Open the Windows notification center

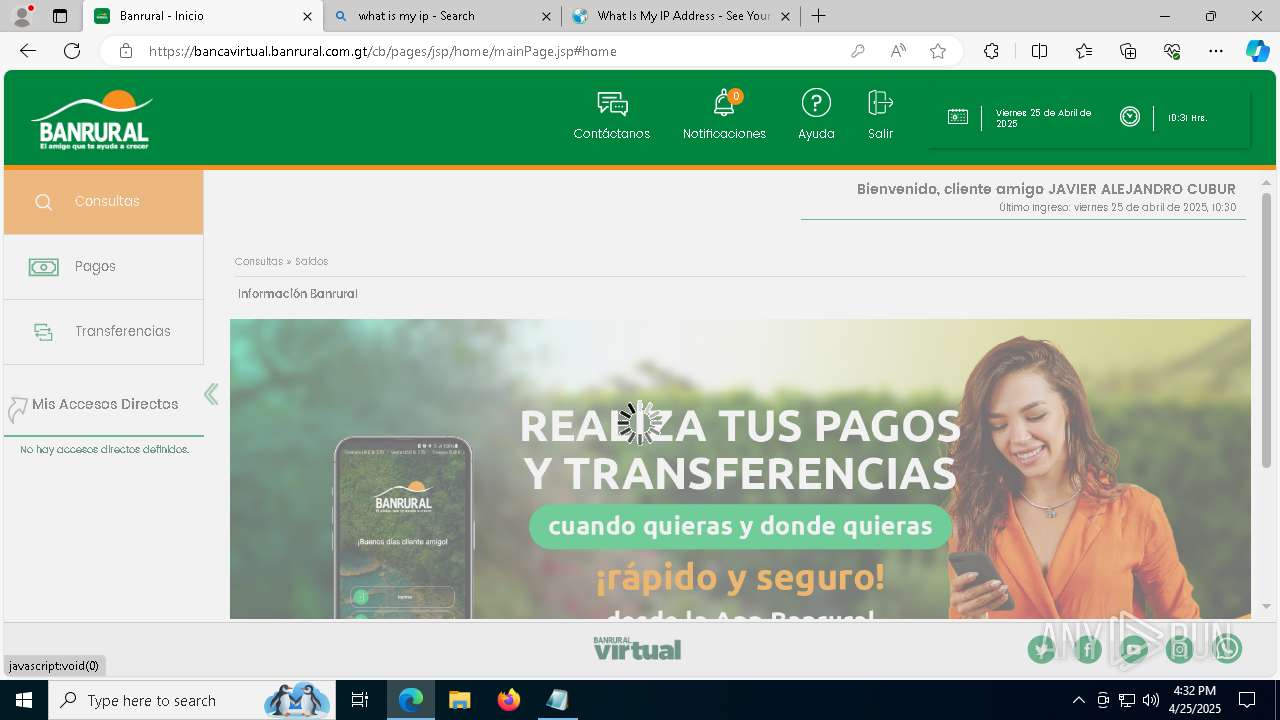(x=1247, y=700)
